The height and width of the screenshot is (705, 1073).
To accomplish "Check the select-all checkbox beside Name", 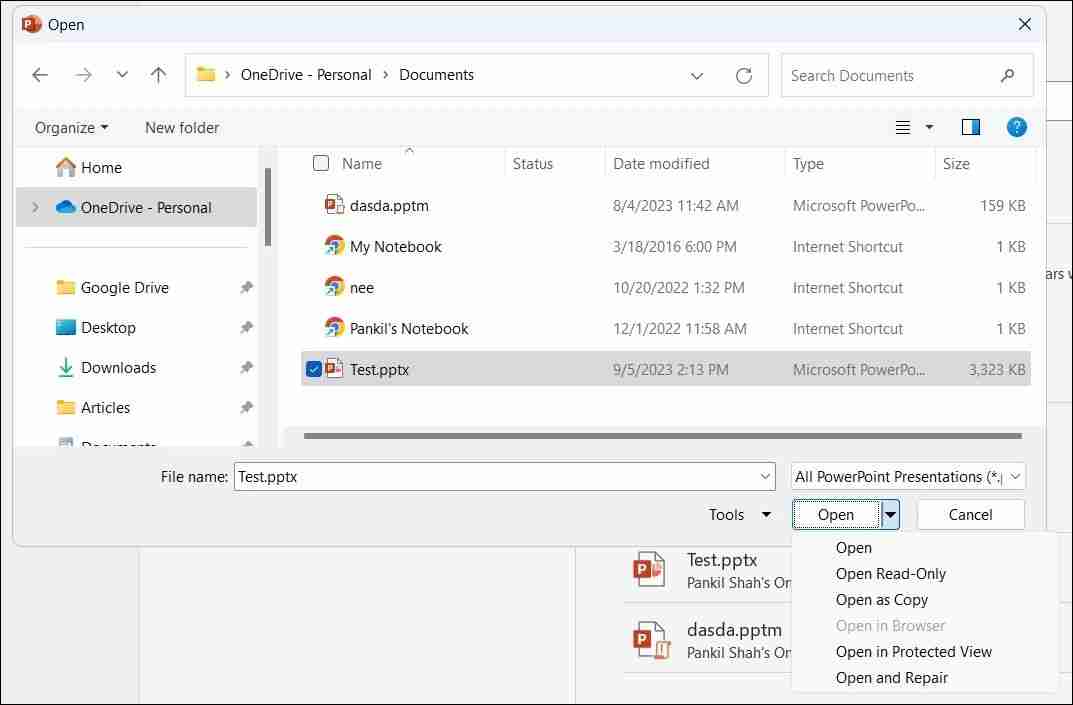I will tap(320, 163).
